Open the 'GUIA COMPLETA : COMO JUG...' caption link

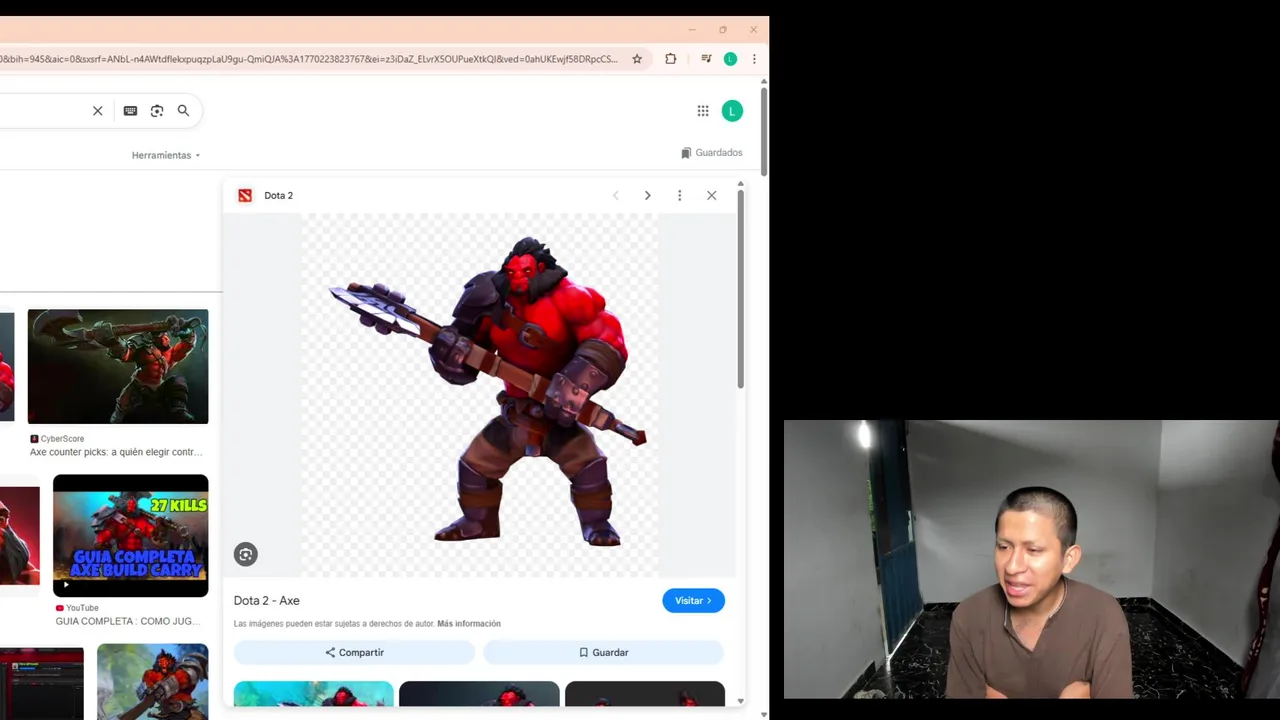coord(128,621)
